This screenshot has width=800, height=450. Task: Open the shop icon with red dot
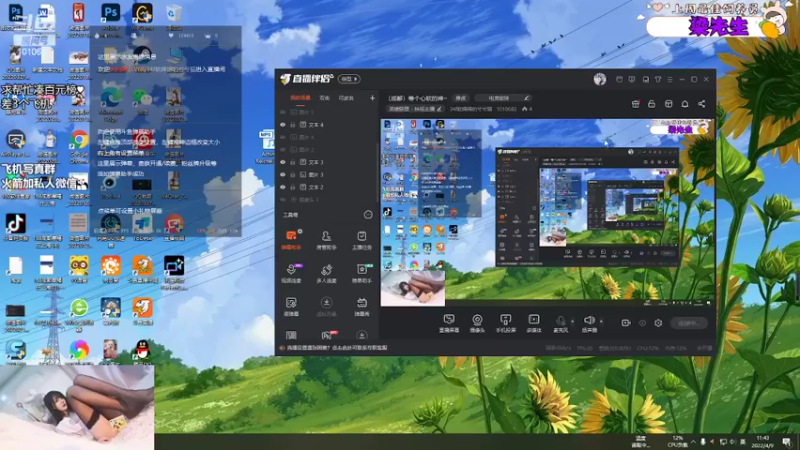[x=636, y=104]
